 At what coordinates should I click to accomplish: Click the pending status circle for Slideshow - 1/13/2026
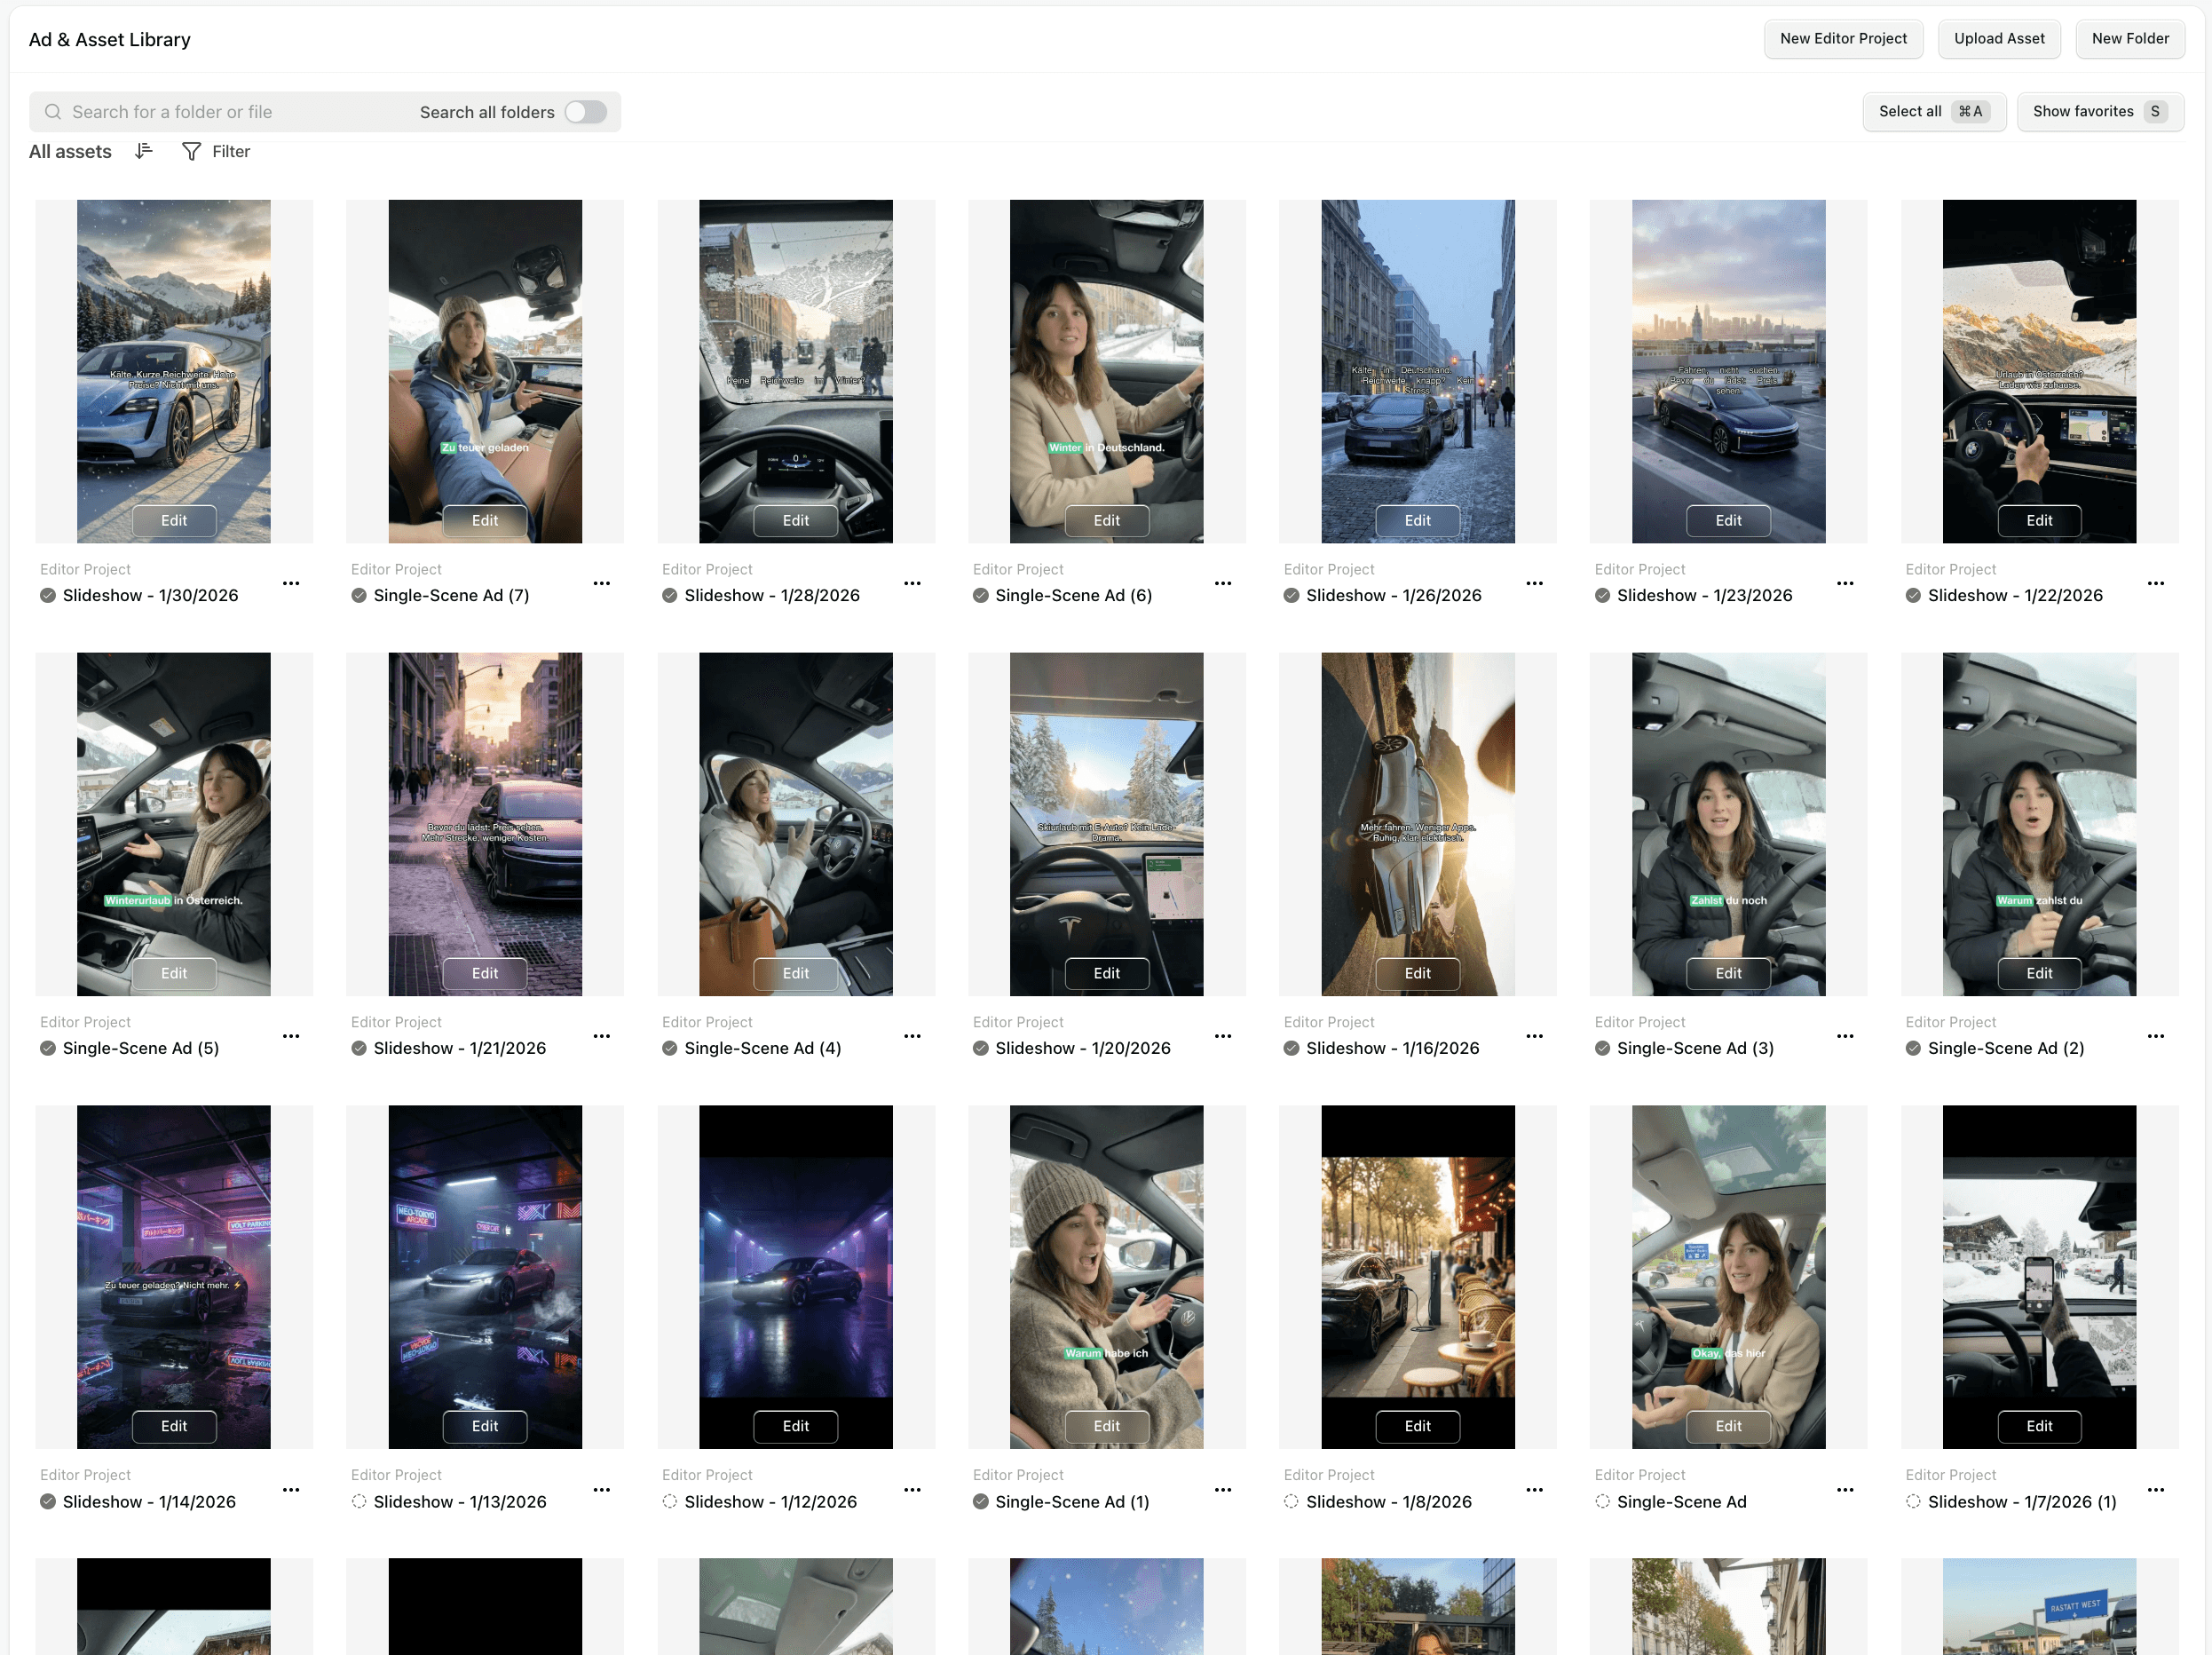click(x=358, y=1502)
